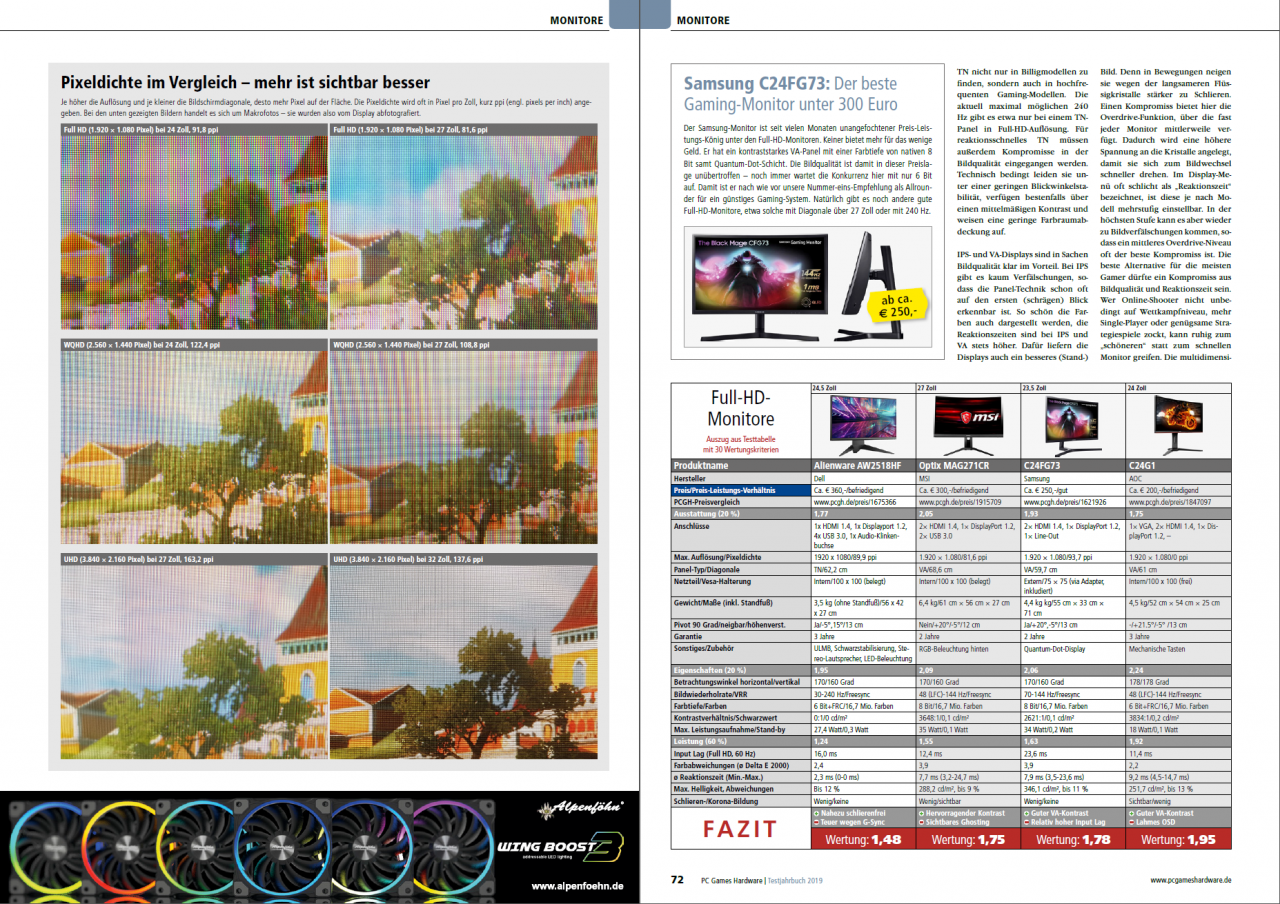Viewport: 1280px width, 904px height.
Task: Click the 'FAZIT' label
Action: tap(740, 828)
